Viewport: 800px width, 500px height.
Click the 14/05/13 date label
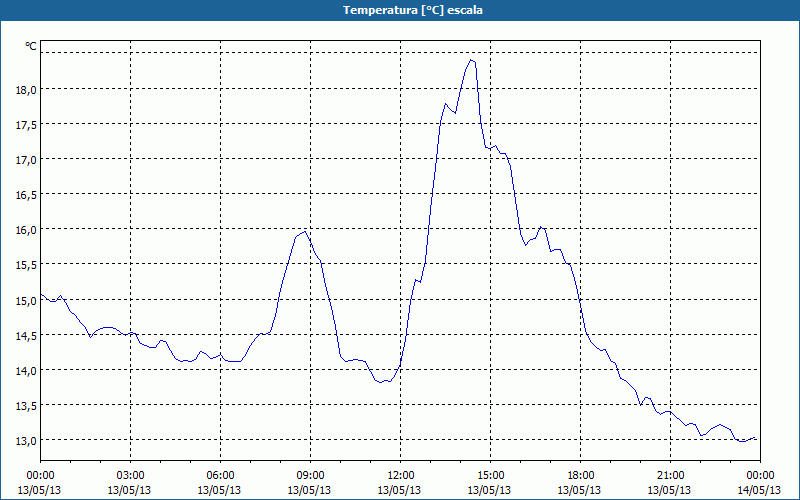click(759, 490)
